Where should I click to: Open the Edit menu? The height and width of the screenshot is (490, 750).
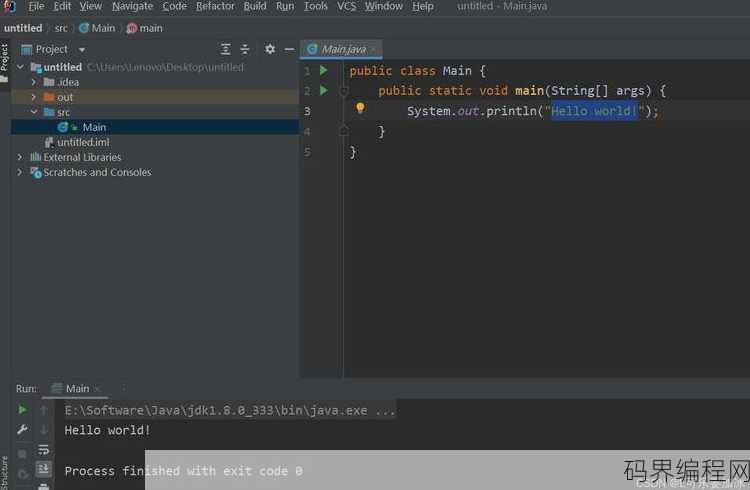[62, 6]
